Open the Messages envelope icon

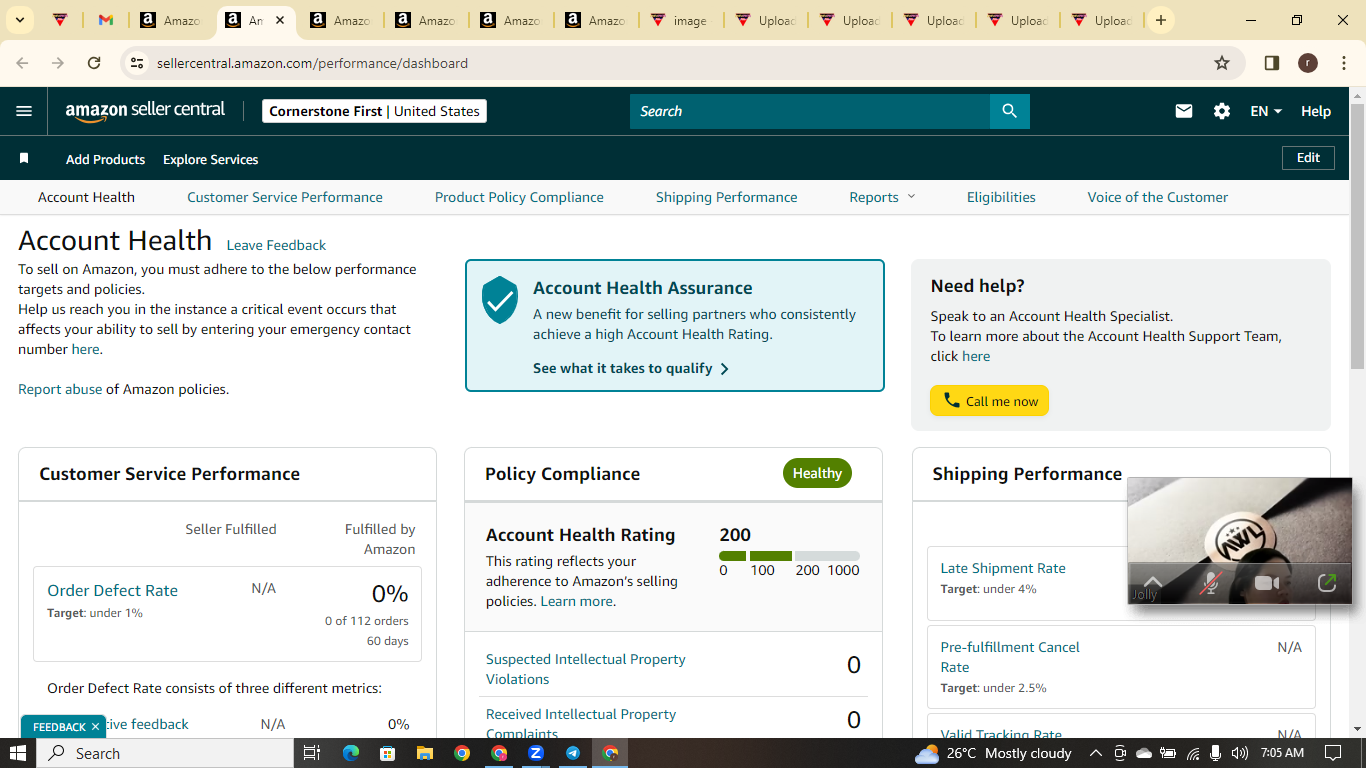click(1184, 111)
